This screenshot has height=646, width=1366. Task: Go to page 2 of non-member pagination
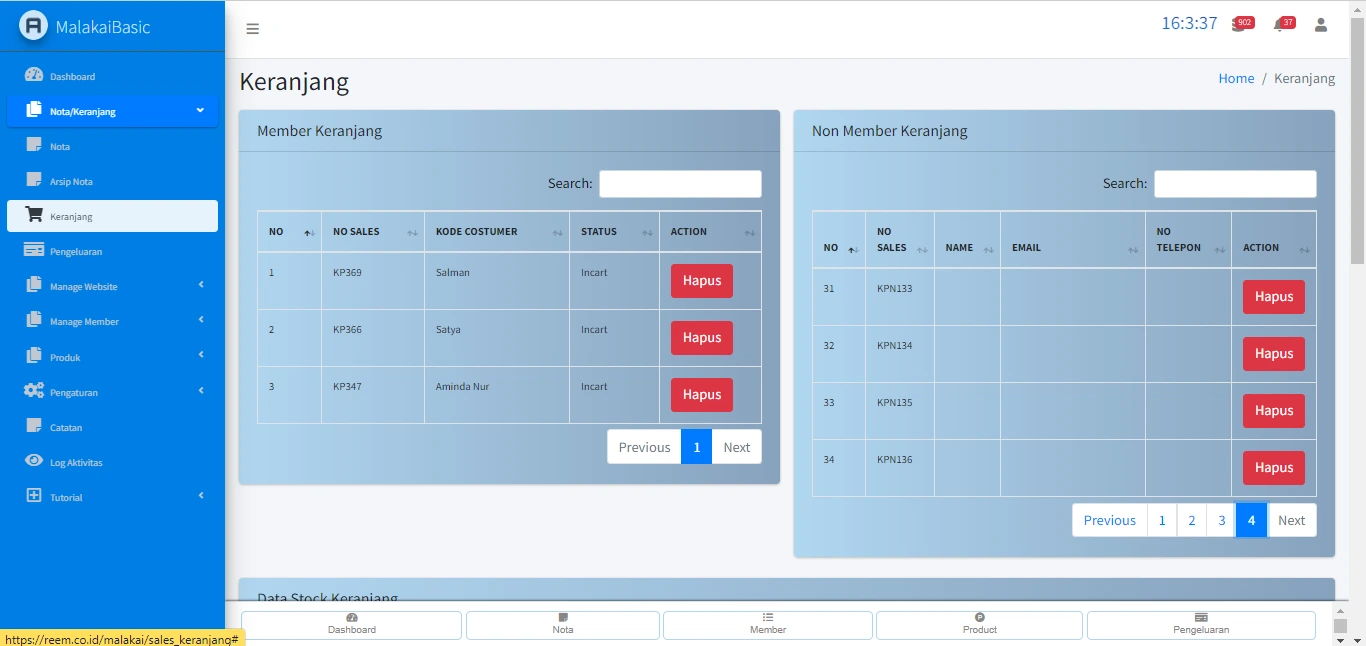[1191, 520]
